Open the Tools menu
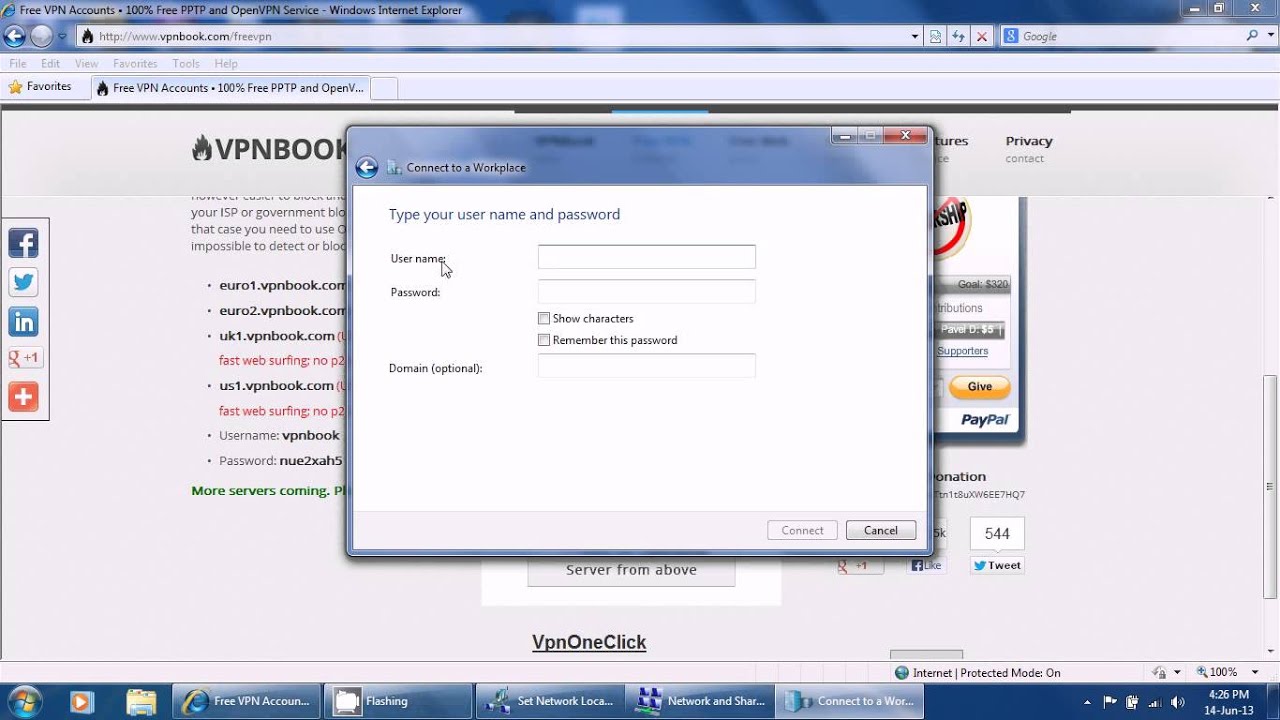 186,63
